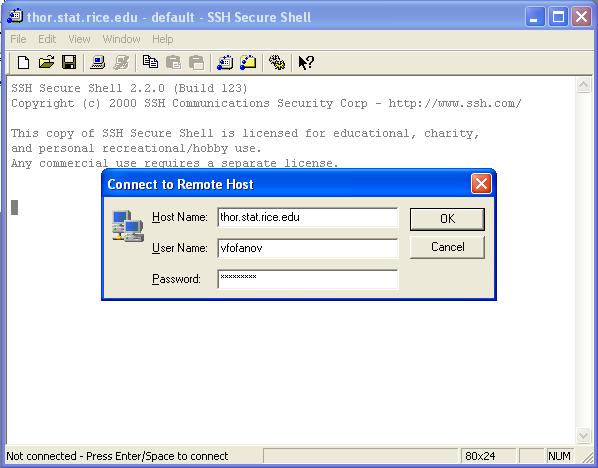Viewport: 598px width, 468px height.
Task: Open the Window menu
Action: pyautogui.click(x=121, y=39)
